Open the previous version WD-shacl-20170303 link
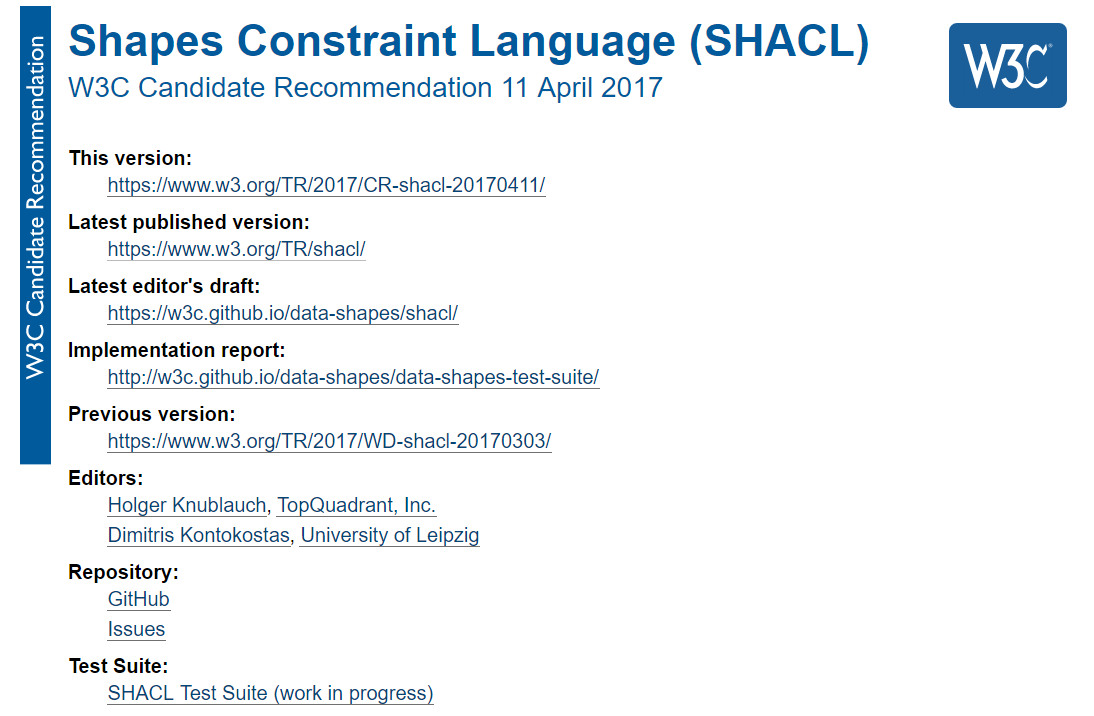This screenshot has width=1094, height=716. coord(329,441)
